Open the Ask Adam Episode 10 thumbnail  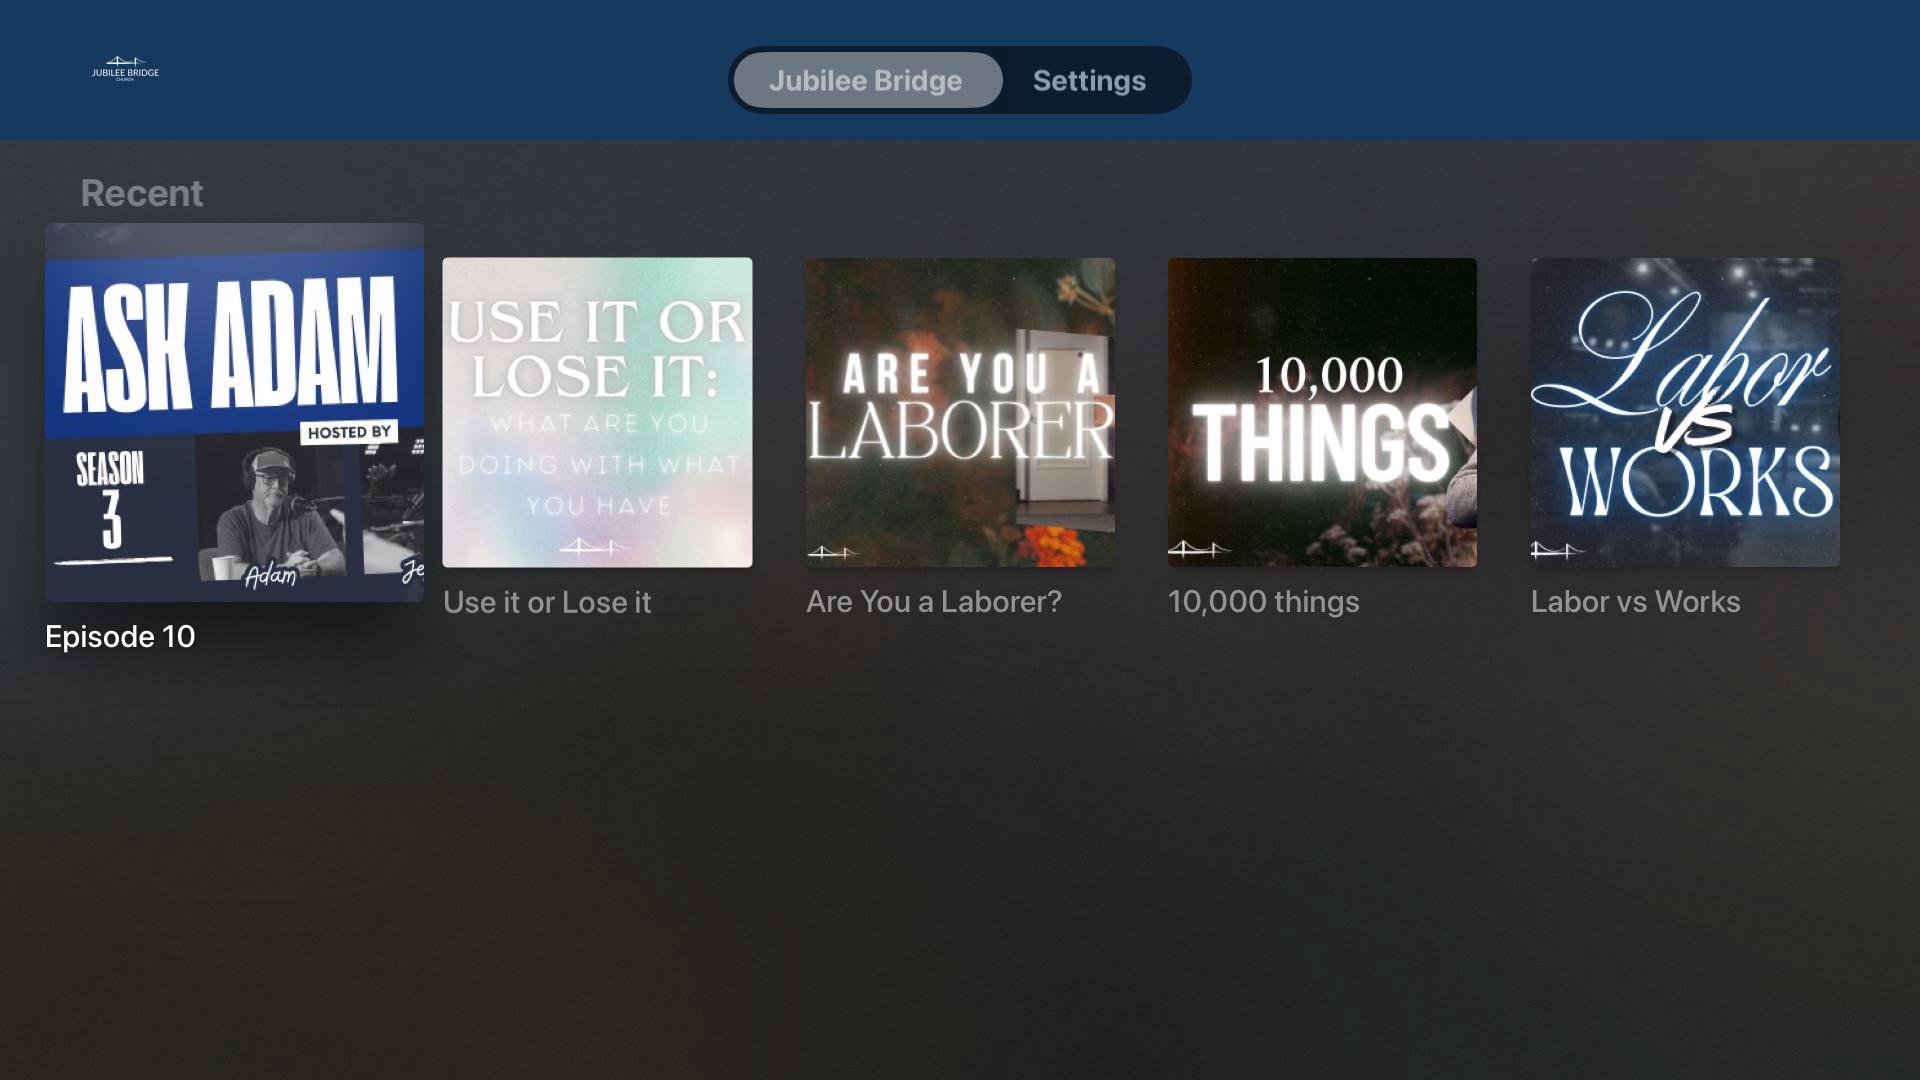pos(234,412)
